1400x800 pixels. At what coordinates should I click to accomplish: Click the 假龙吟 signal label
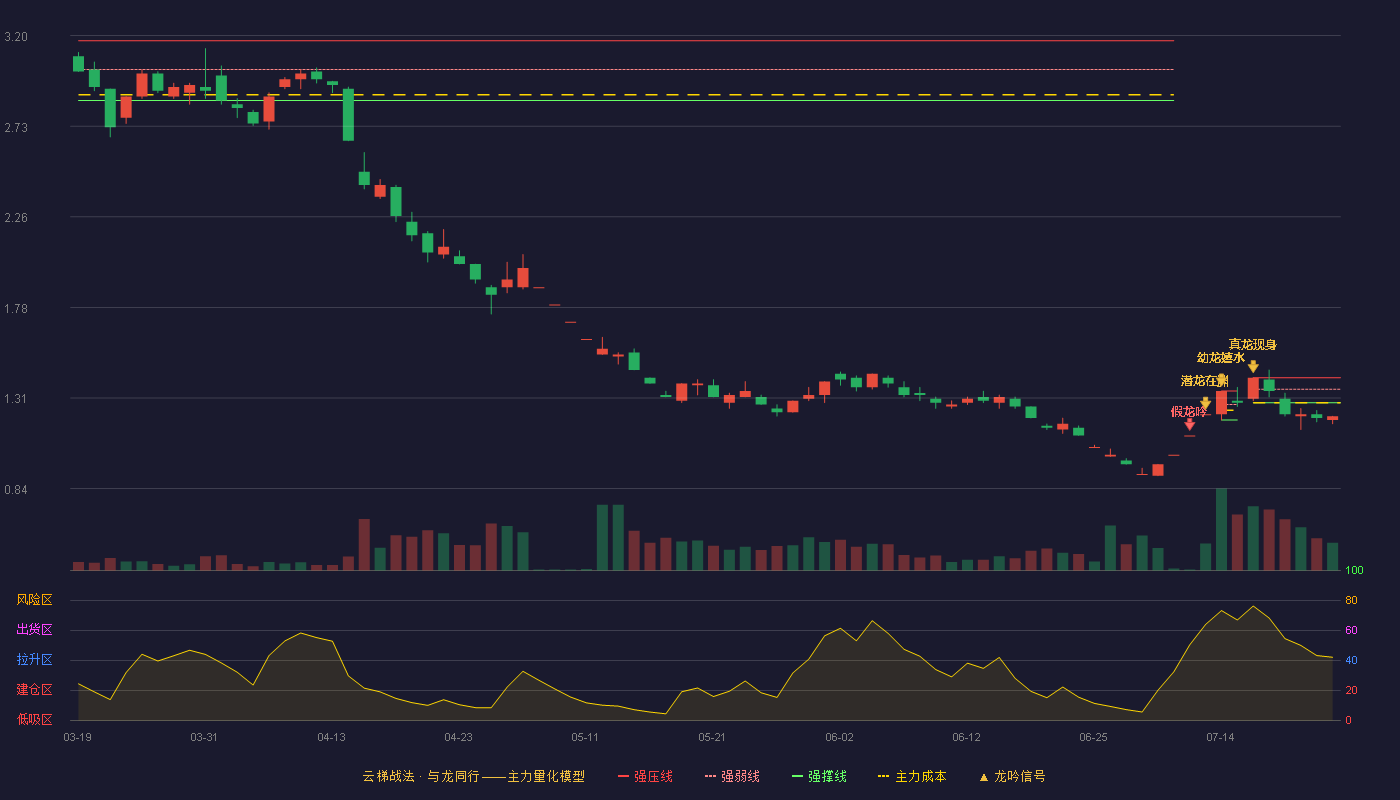coord(1189,412)
